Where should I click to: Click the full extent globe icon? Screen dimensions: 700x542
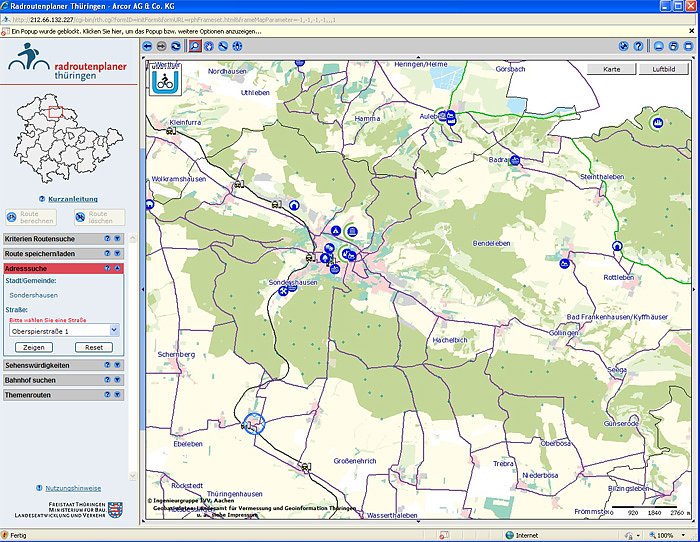click(623, 46)
